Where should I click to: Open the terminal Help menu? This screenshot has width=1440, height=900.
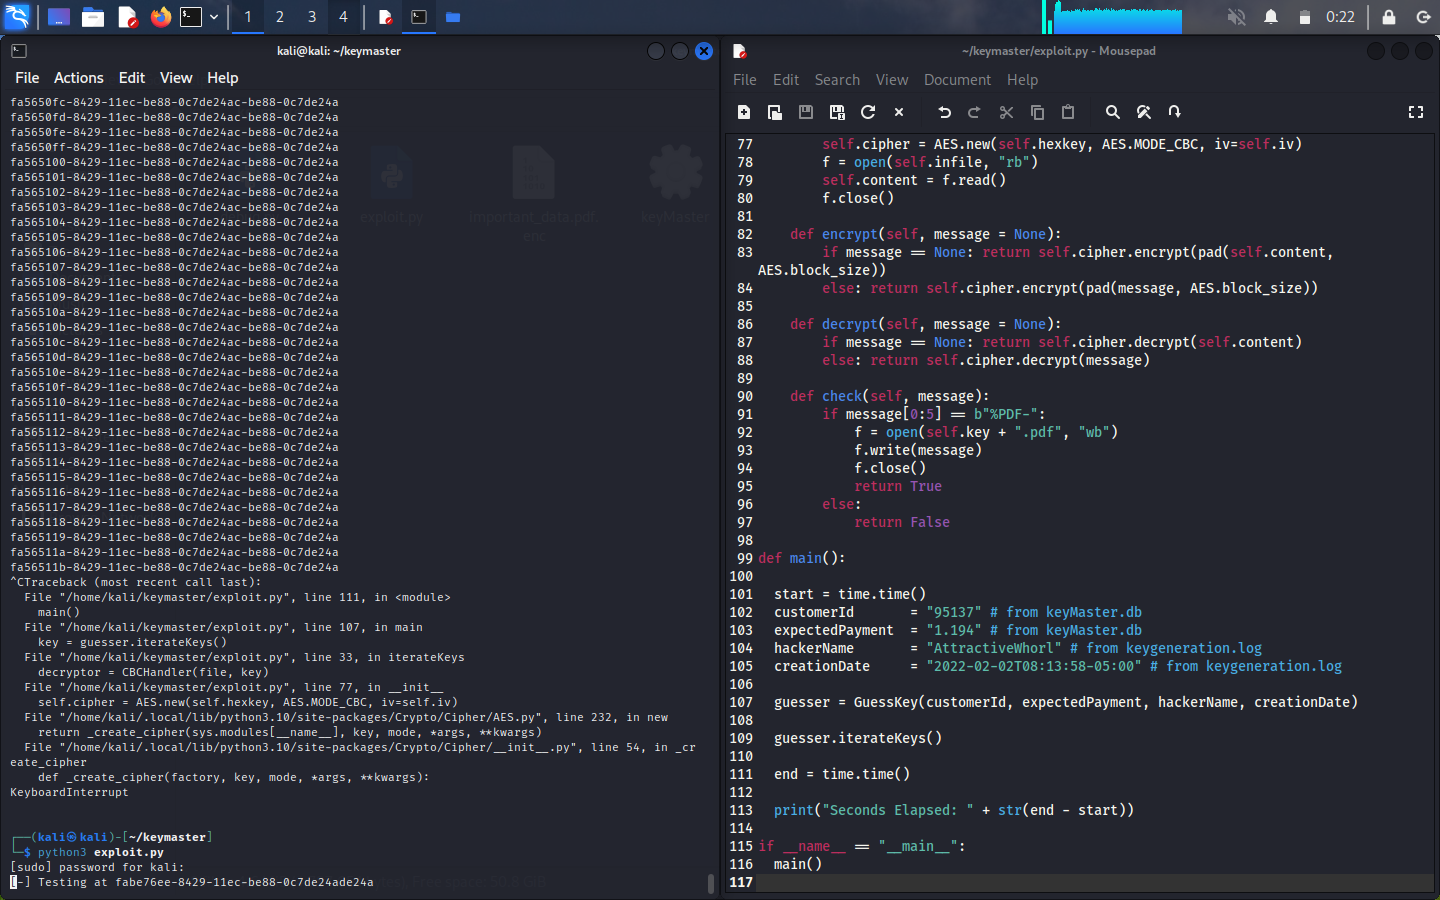223,78
